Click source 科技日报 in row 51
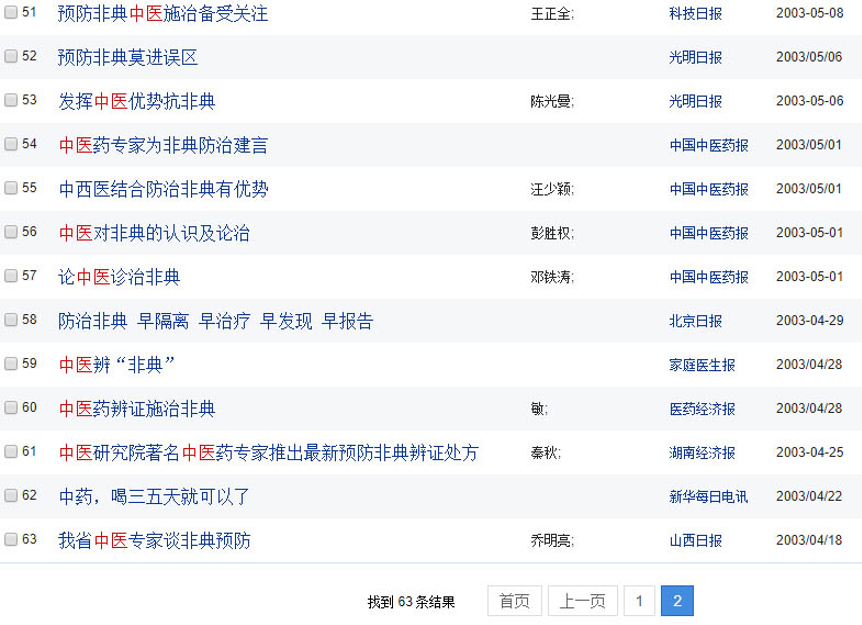 point(695,14)
